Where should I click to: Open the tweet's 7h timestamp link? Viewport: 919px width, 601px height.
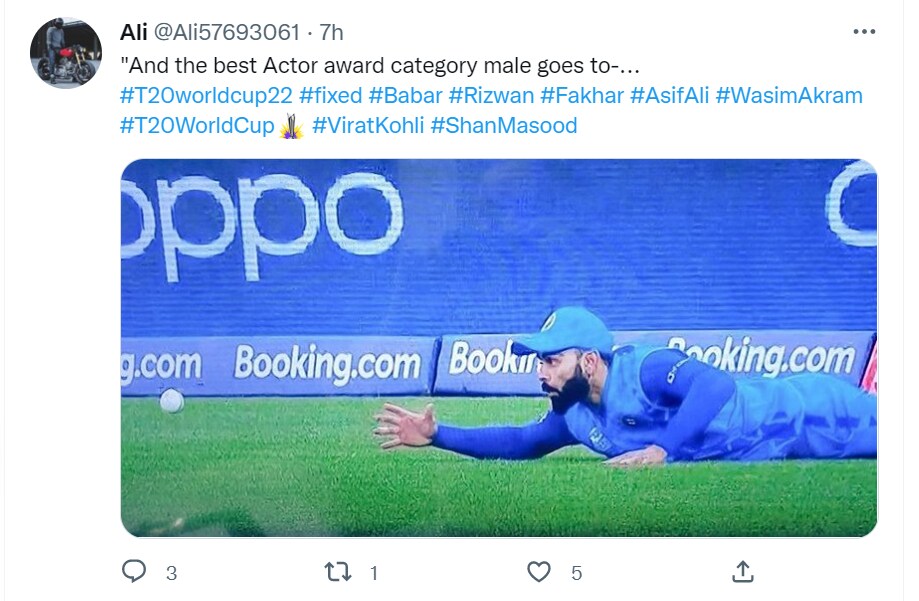[x=332, y=32]
